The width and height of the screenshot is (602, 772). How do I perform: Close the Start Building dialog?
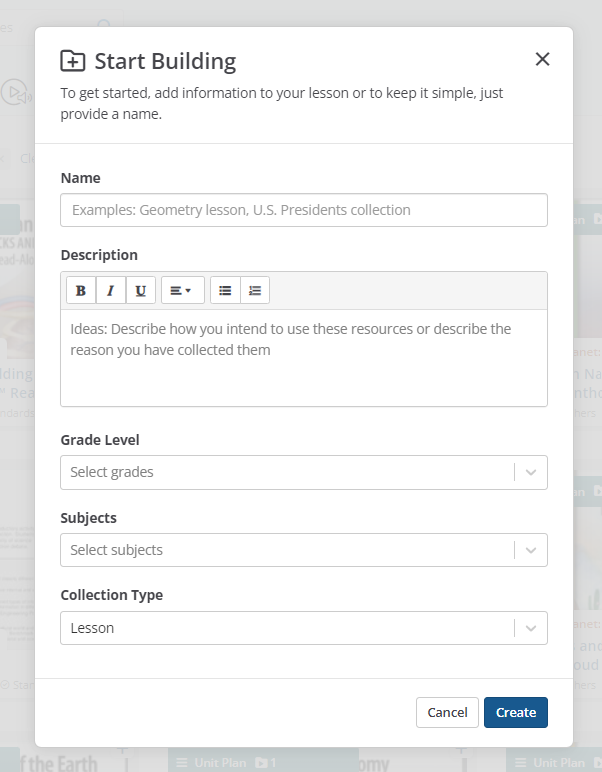pyautogui.click(x=542, y=59)
